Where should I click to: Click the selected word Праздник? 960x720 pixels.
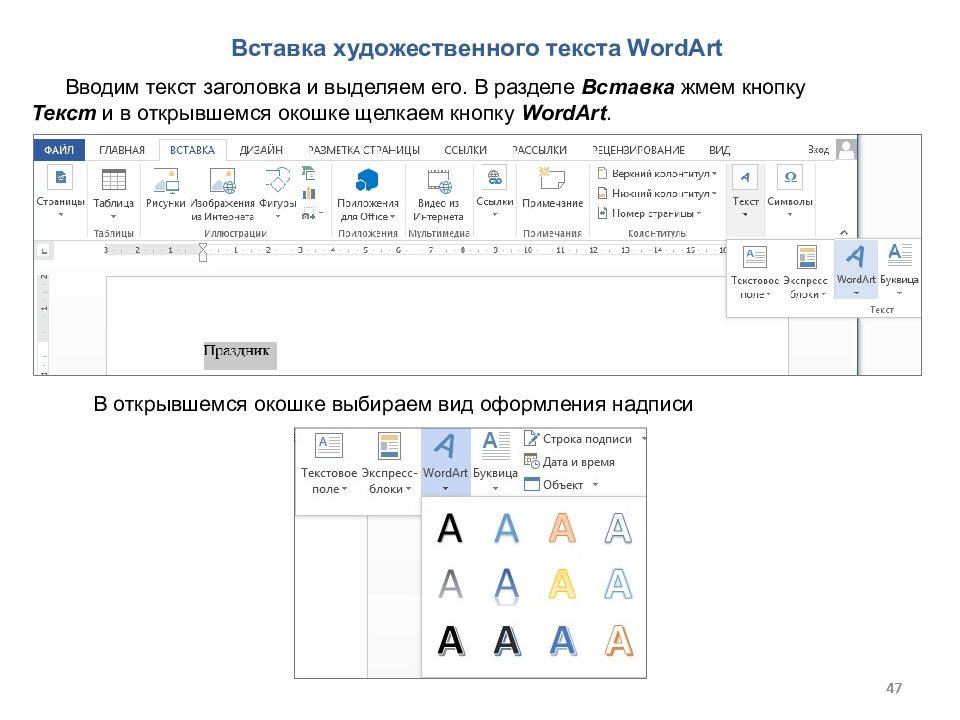point(236,351)
